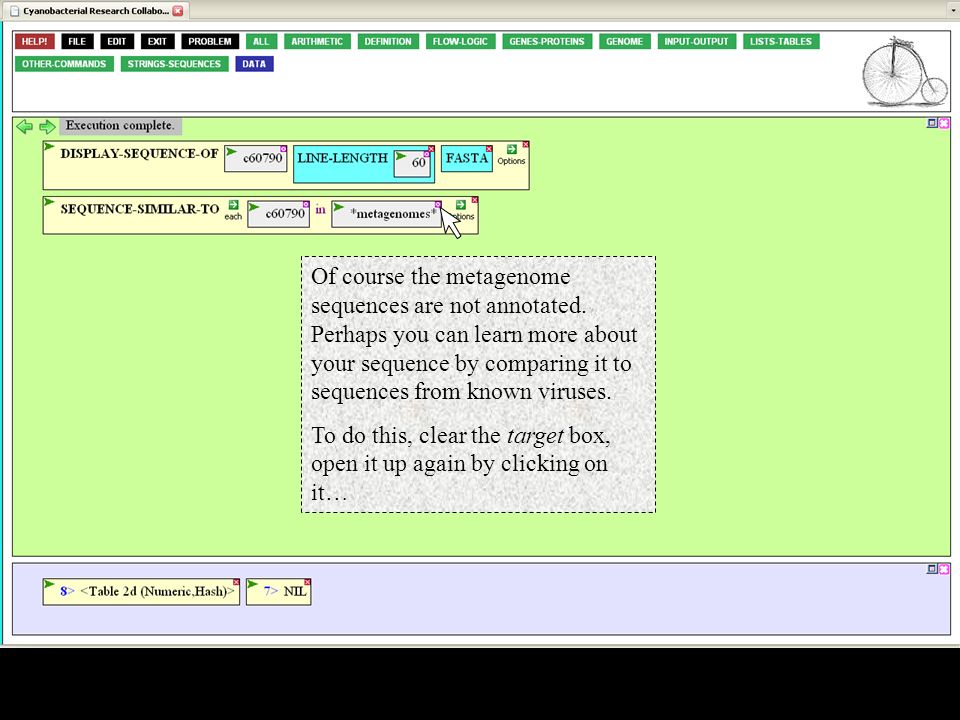Clear the *metagenomes* target box
This screenshot has width=960, height=720.
438,204
